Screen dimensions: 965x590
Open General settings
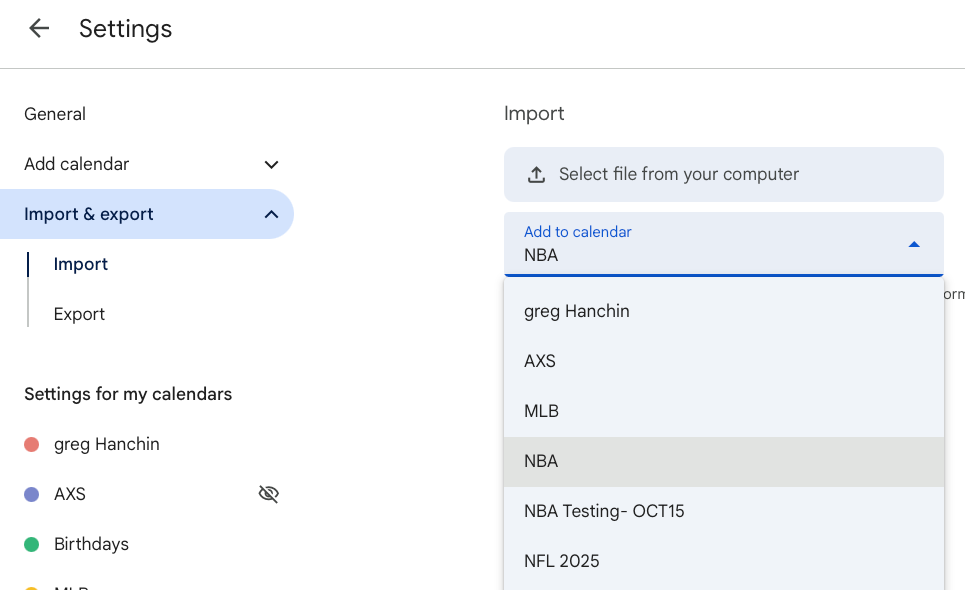tap(55, 114)
